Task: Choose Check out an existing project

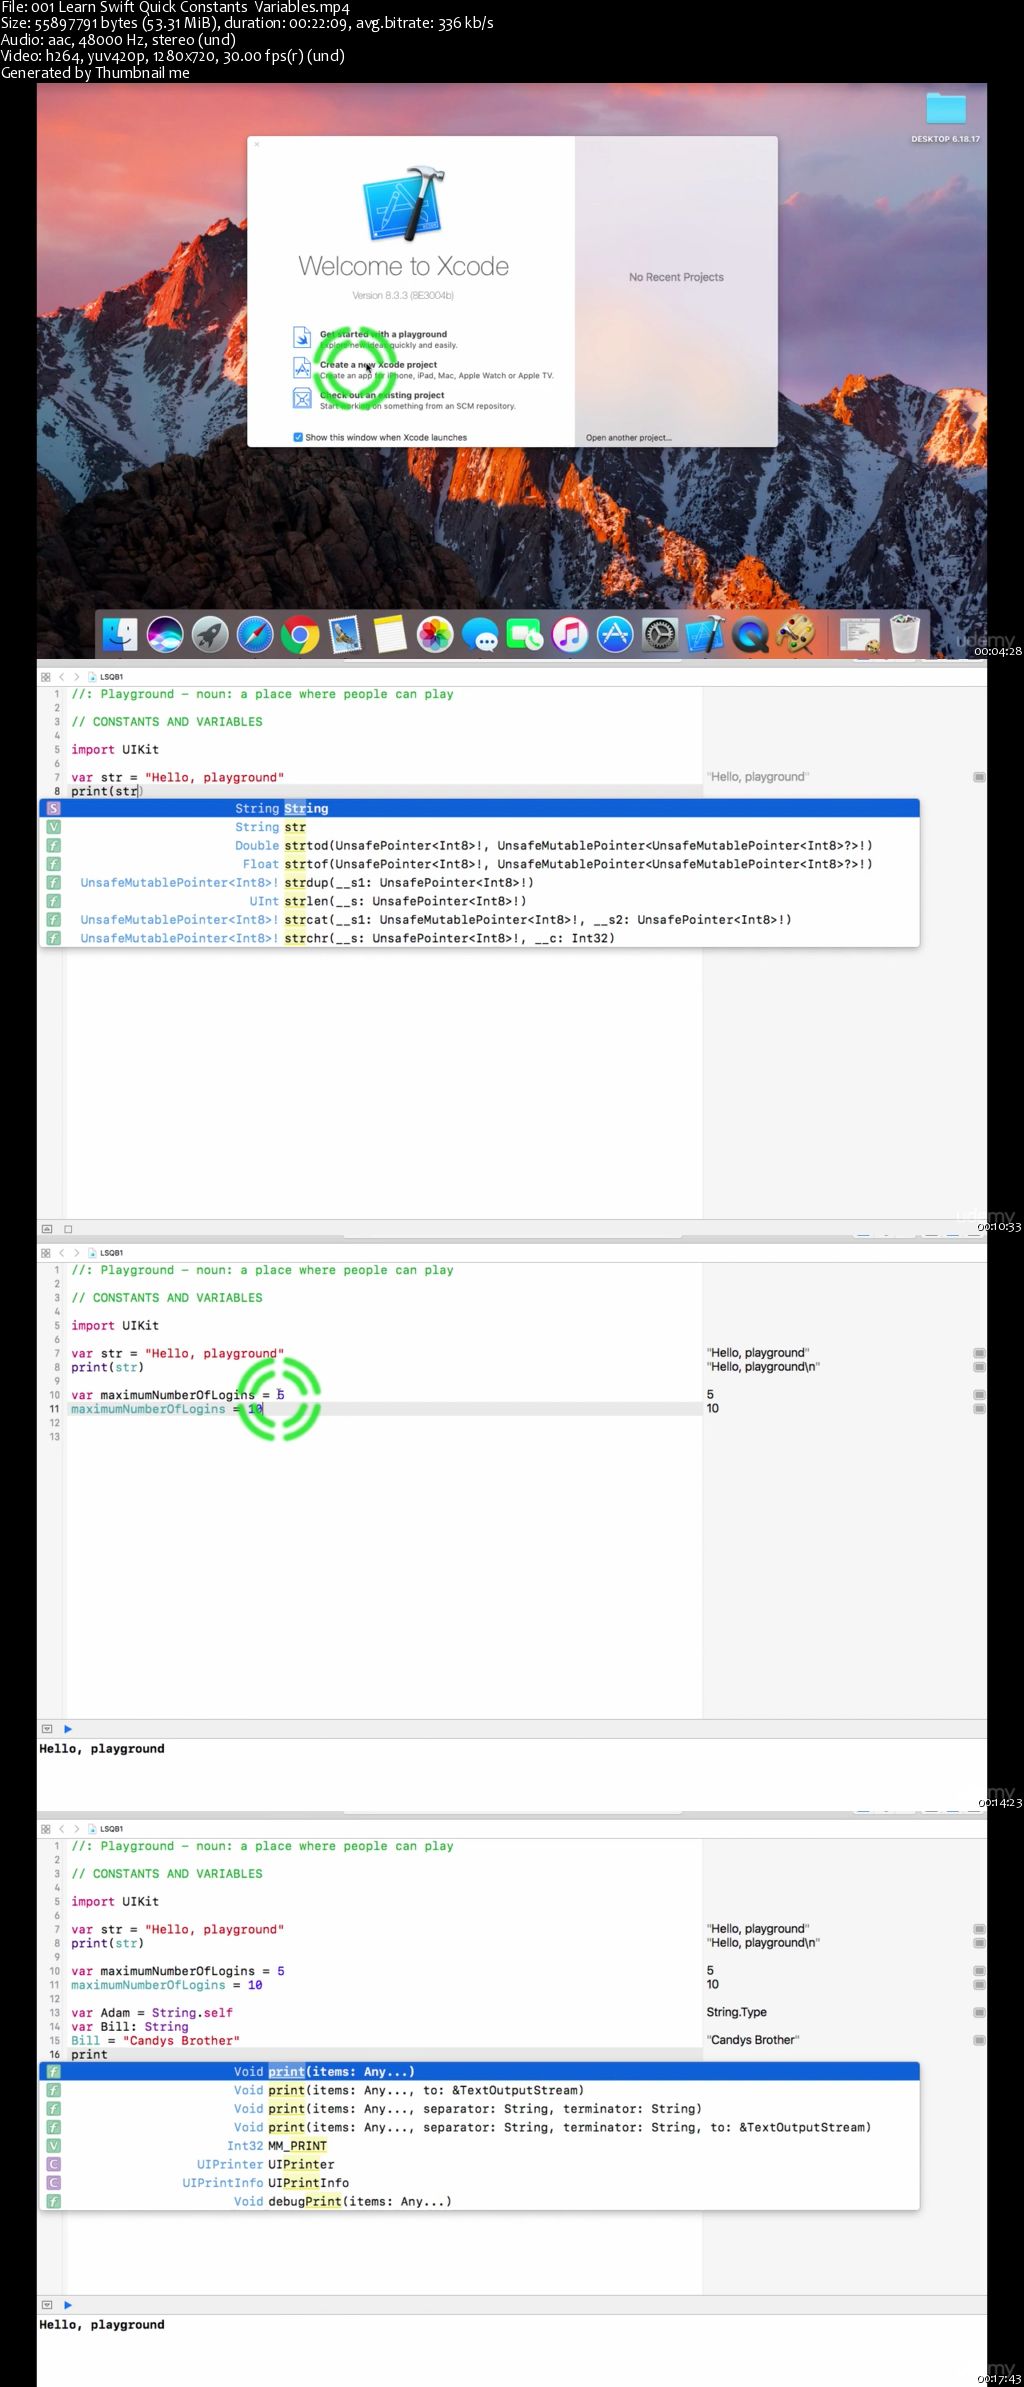Action: pyautogui.click(x=382, y=395)
